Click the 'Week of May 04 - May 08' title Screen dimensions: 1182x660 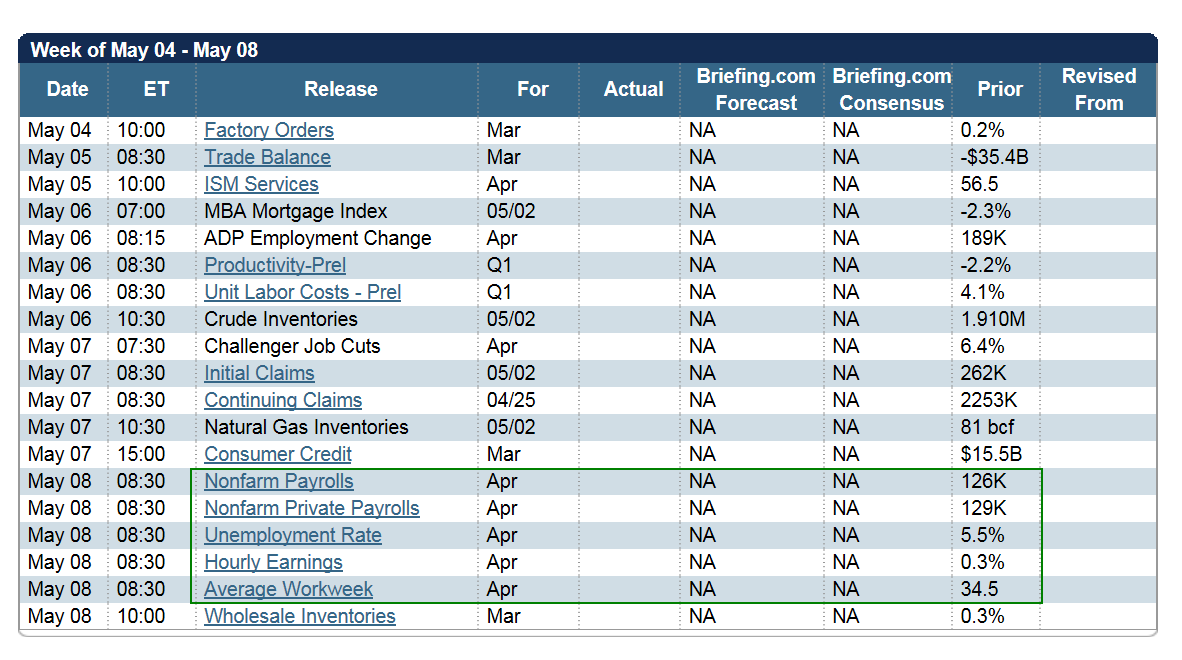point(144,50)
